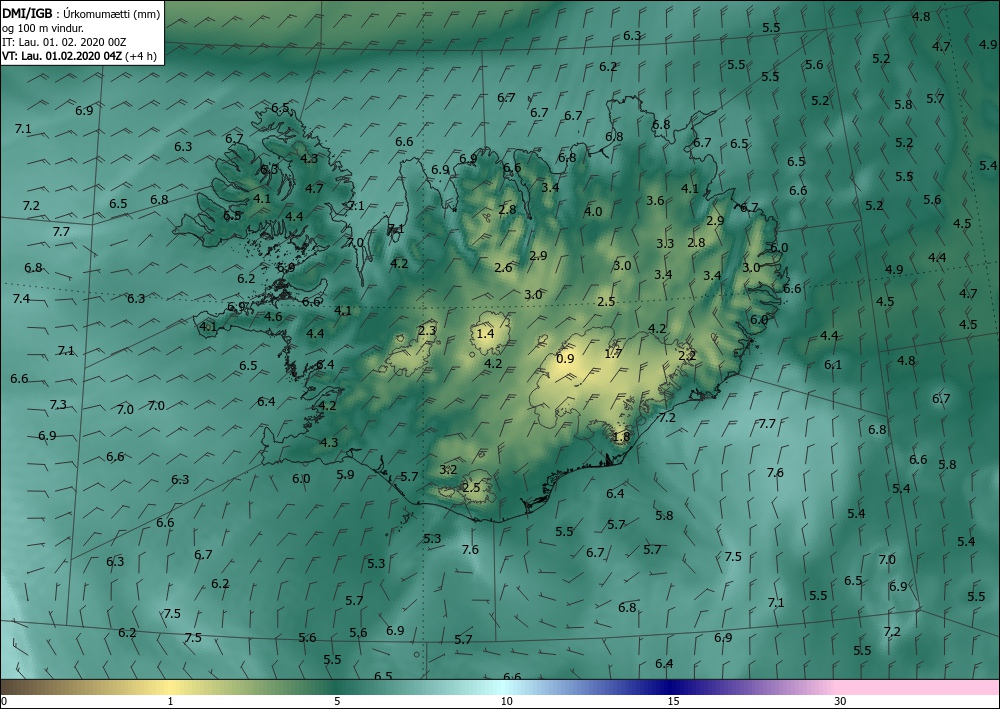Click the '1' label on the color scale

click(x=170, y=701)
